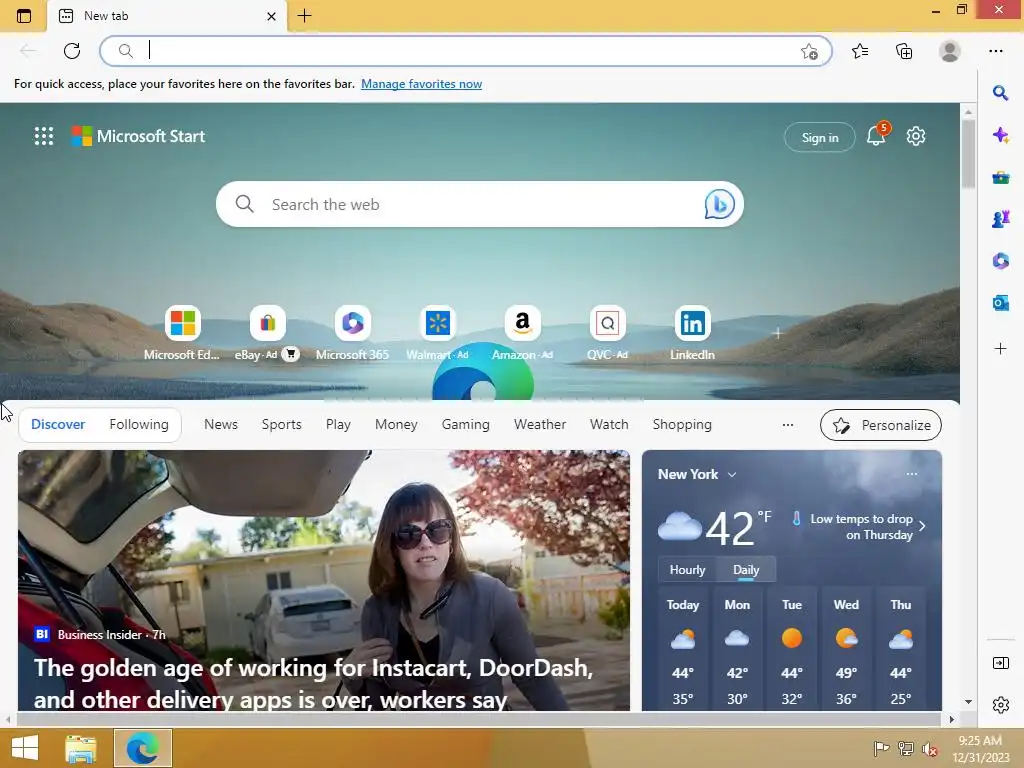Open File Explorer from the taskbar
Viewport: 1024px width, 768px height.
pos(81,748)
